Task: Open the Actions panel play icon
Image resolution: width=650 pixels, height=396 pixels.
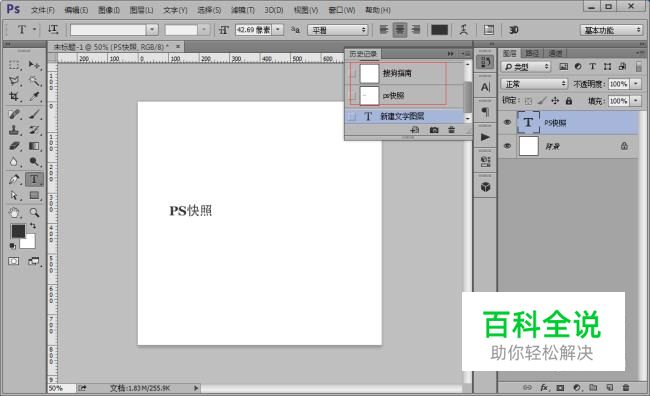Action: [x=485, y=137]
